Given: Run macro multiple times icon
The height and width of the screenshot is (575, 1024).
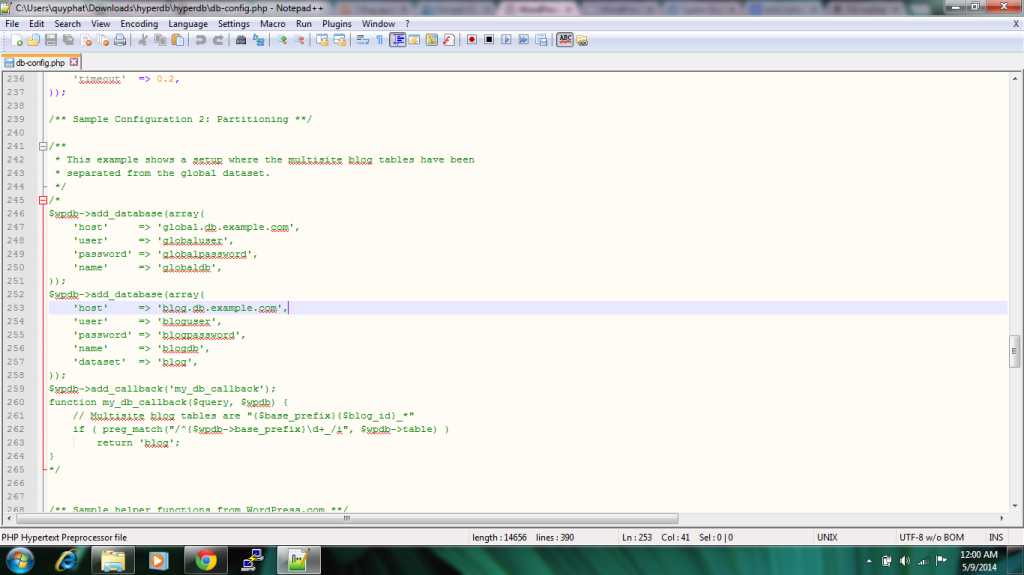Looking at the screenshot, I should pyautogui.click(x=524, y=41).
